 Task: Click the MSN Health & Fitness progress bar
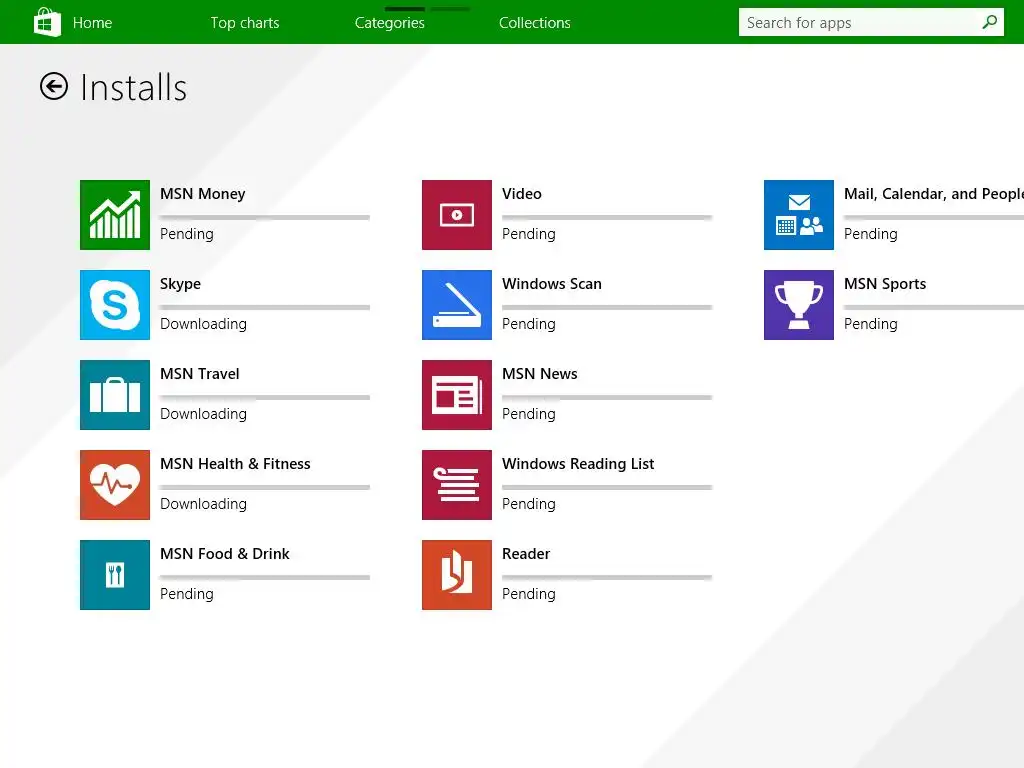(264, 488)
